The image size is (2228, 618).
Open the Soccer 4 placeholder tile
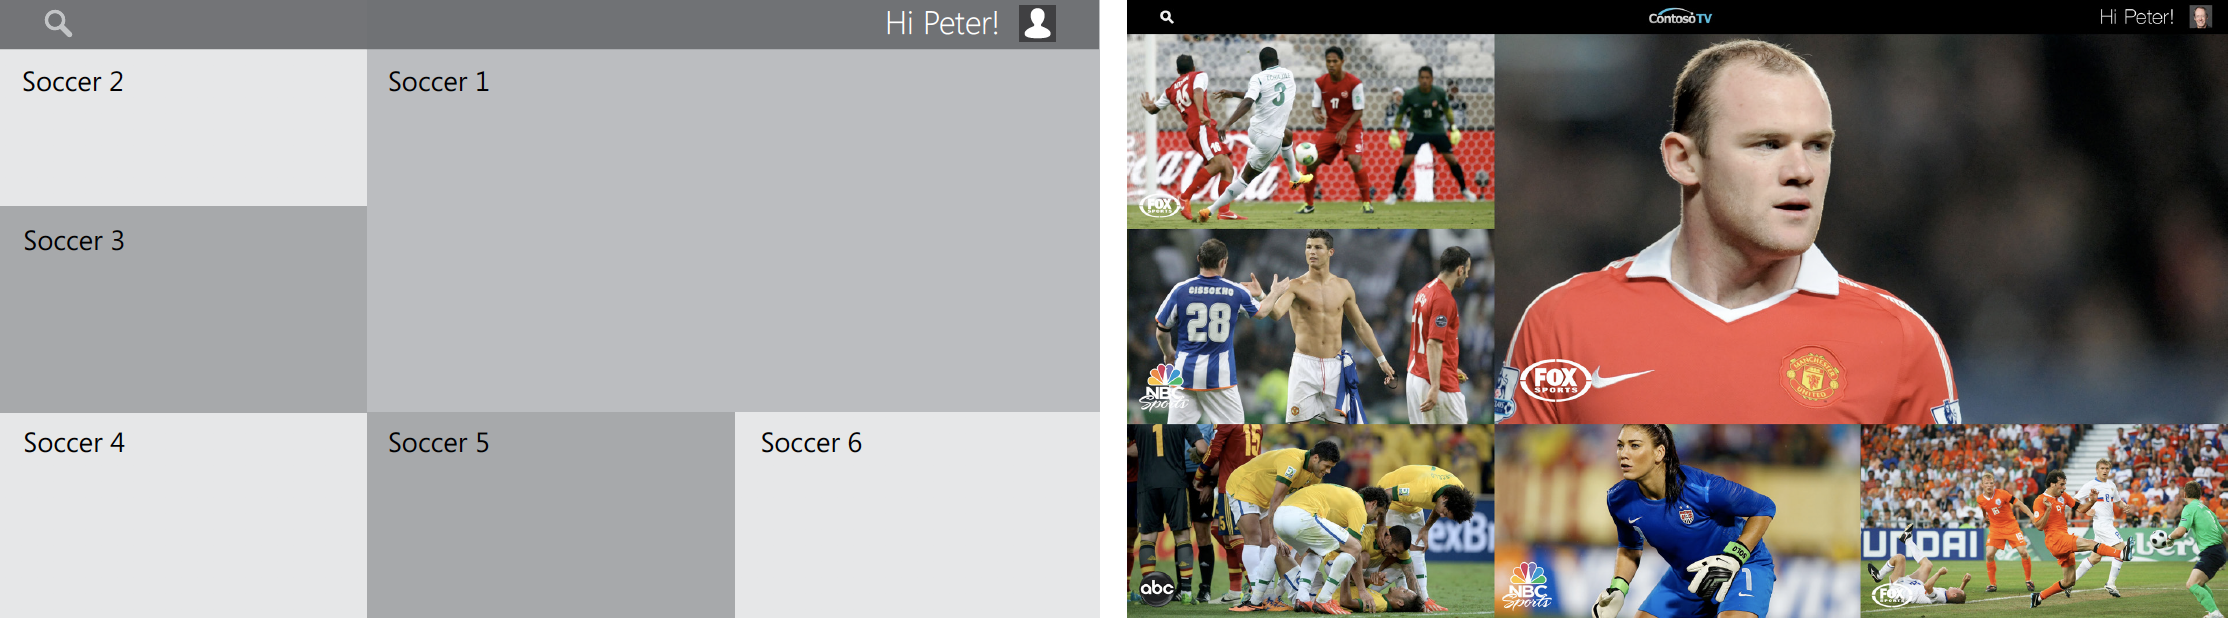click(x=183, y=515)
